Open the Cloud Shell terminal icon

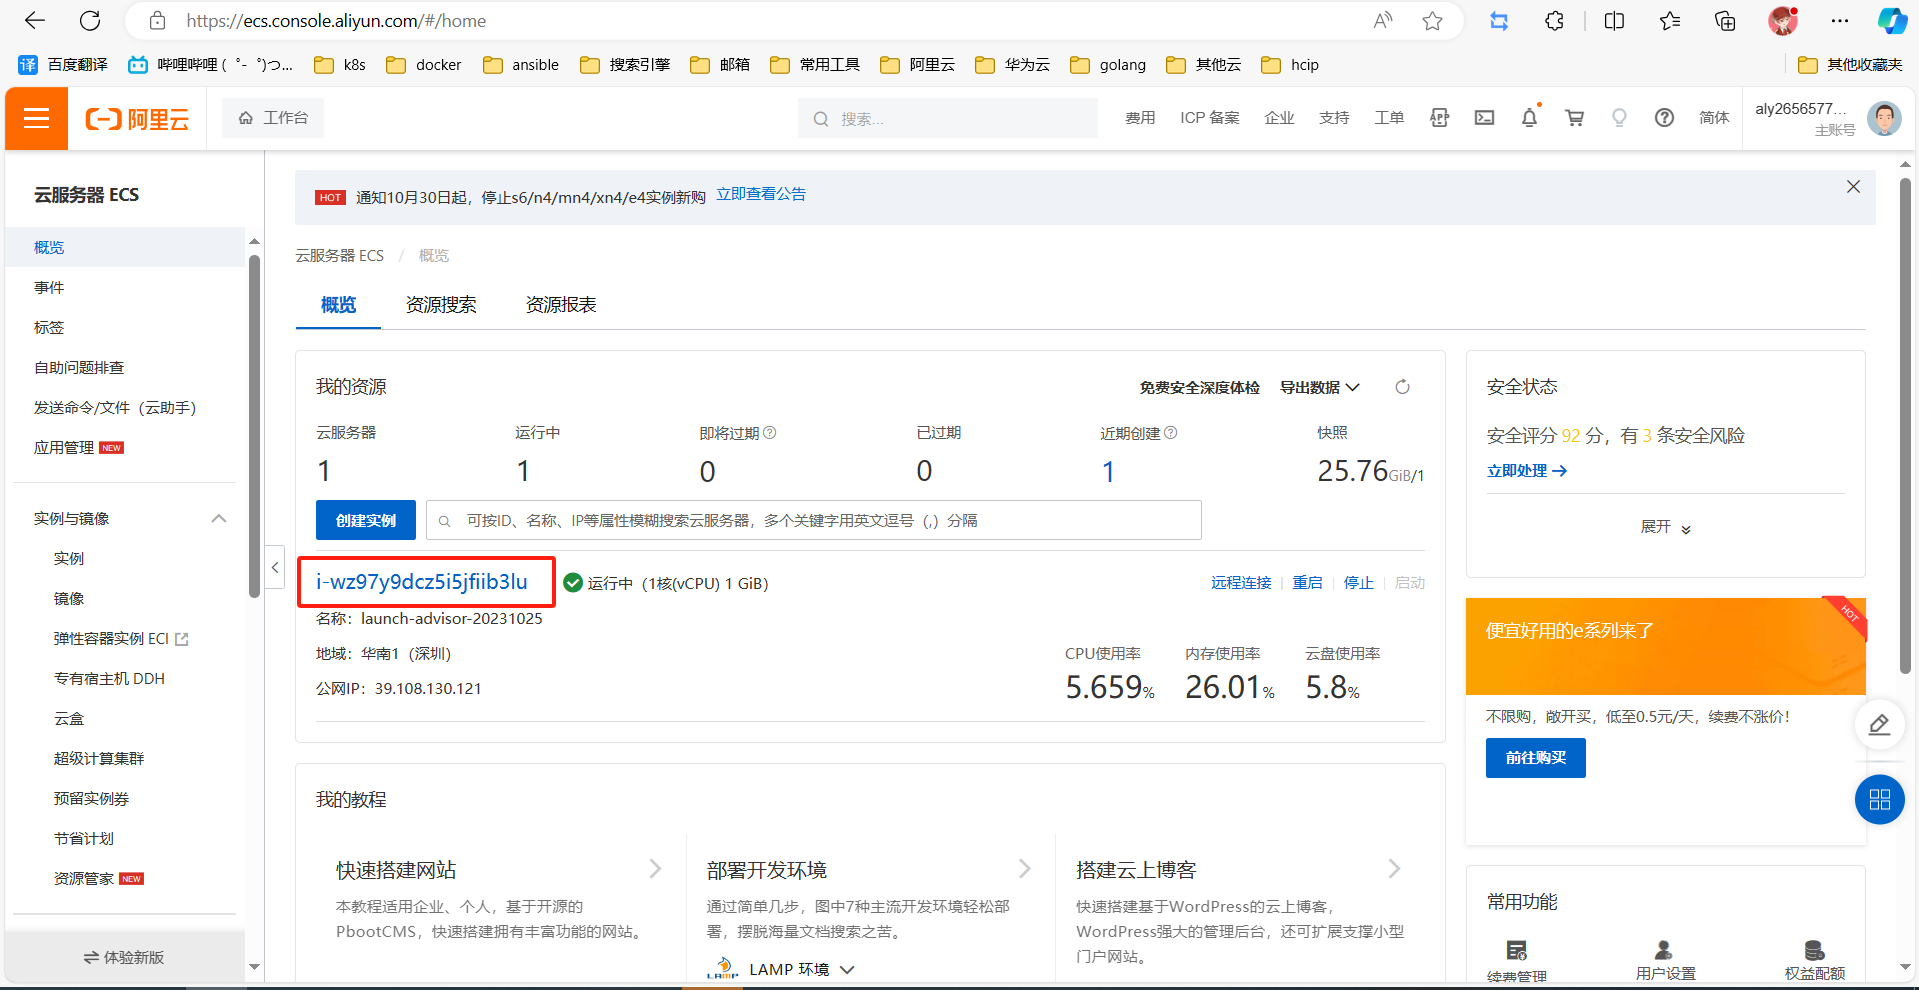[x=1484, y=118]
